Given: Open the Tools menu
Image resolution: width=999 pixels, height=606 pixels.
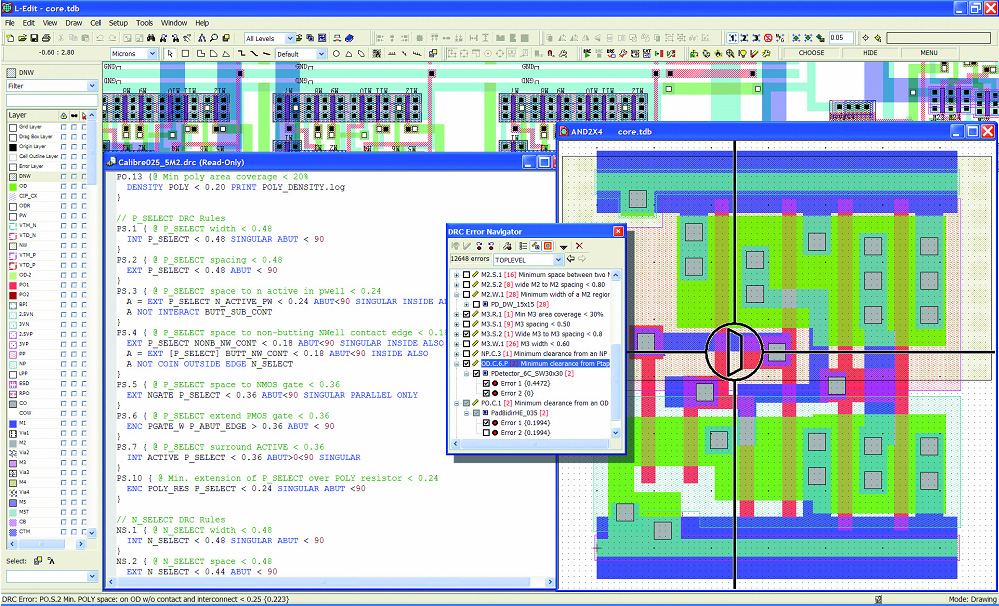Looking at the screenshot, I should pyautogui.click(x=145, y=23).
